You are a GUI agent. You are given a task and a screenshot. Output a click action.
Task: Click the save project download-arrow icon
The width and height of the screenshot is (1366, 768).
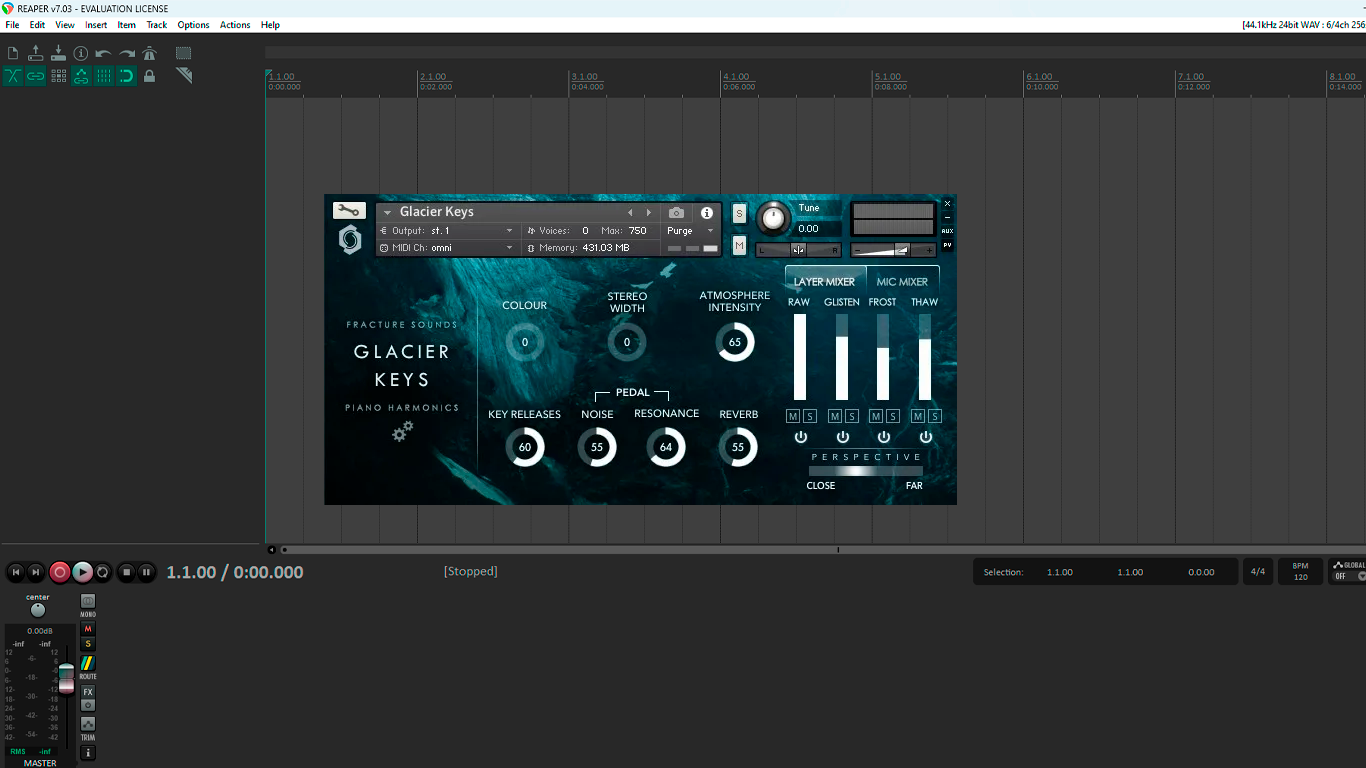[59, 53]
